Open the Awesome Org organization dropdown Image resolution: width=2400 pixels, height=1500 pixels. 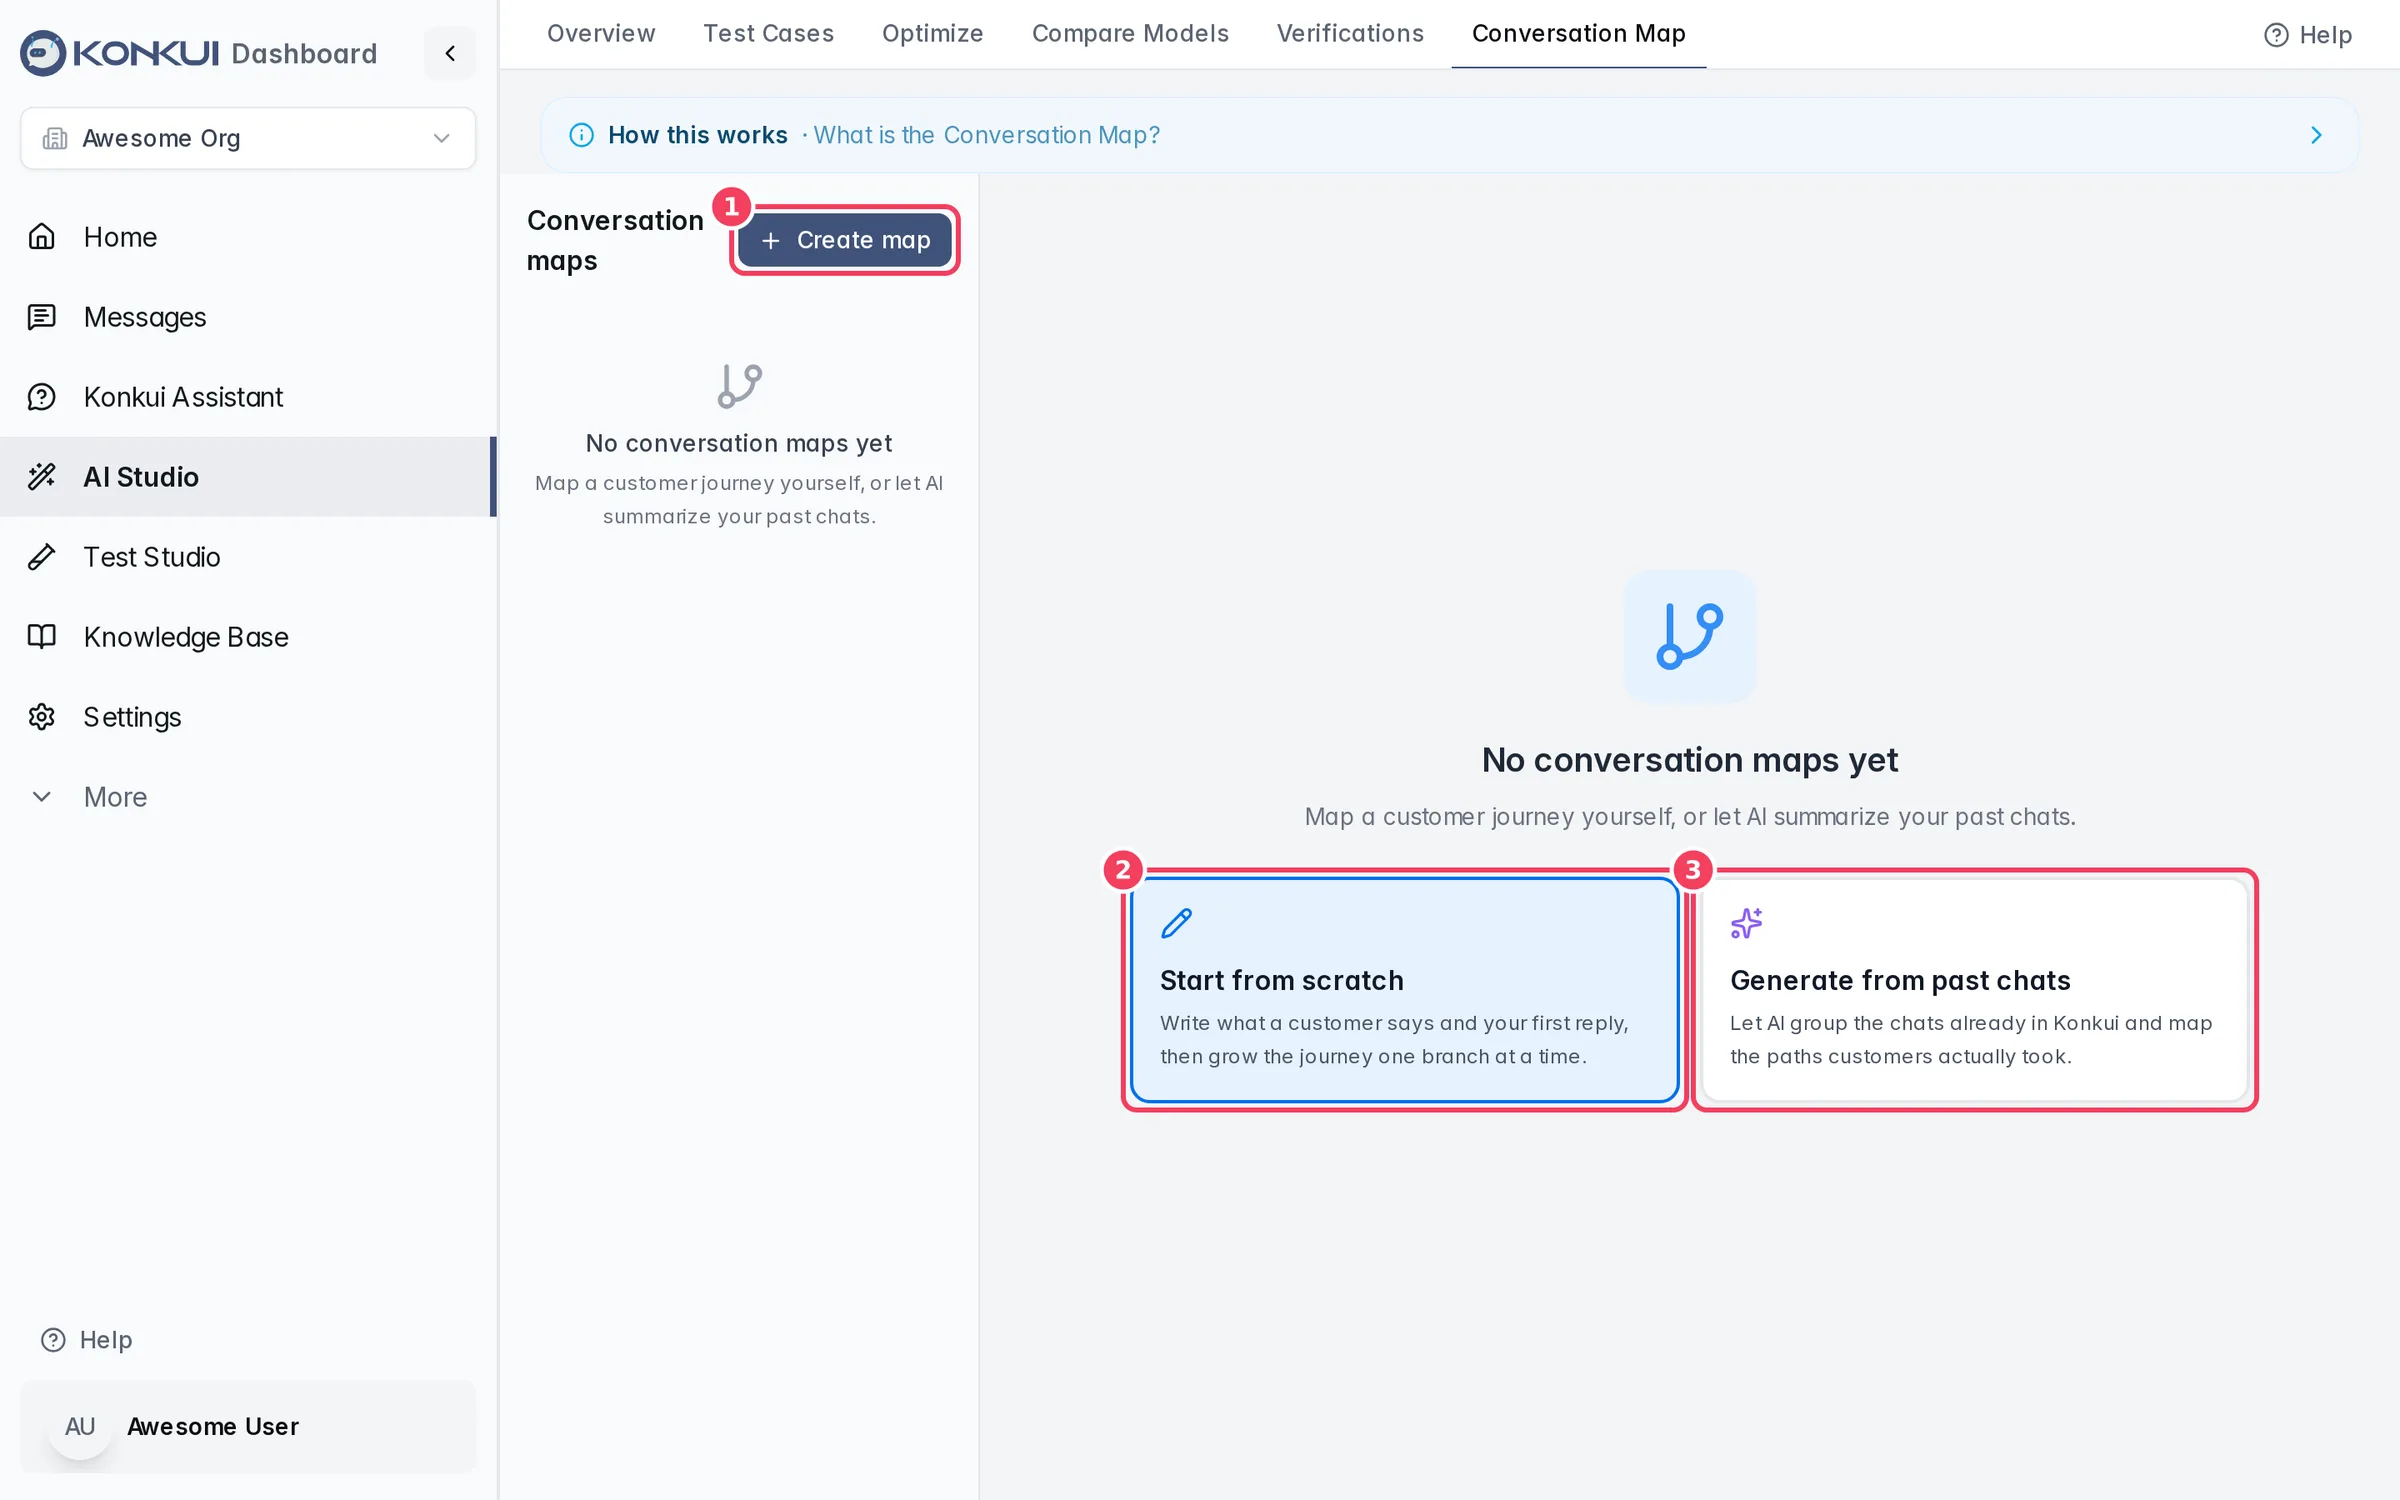pyautogui.click(x=248, y=138)
